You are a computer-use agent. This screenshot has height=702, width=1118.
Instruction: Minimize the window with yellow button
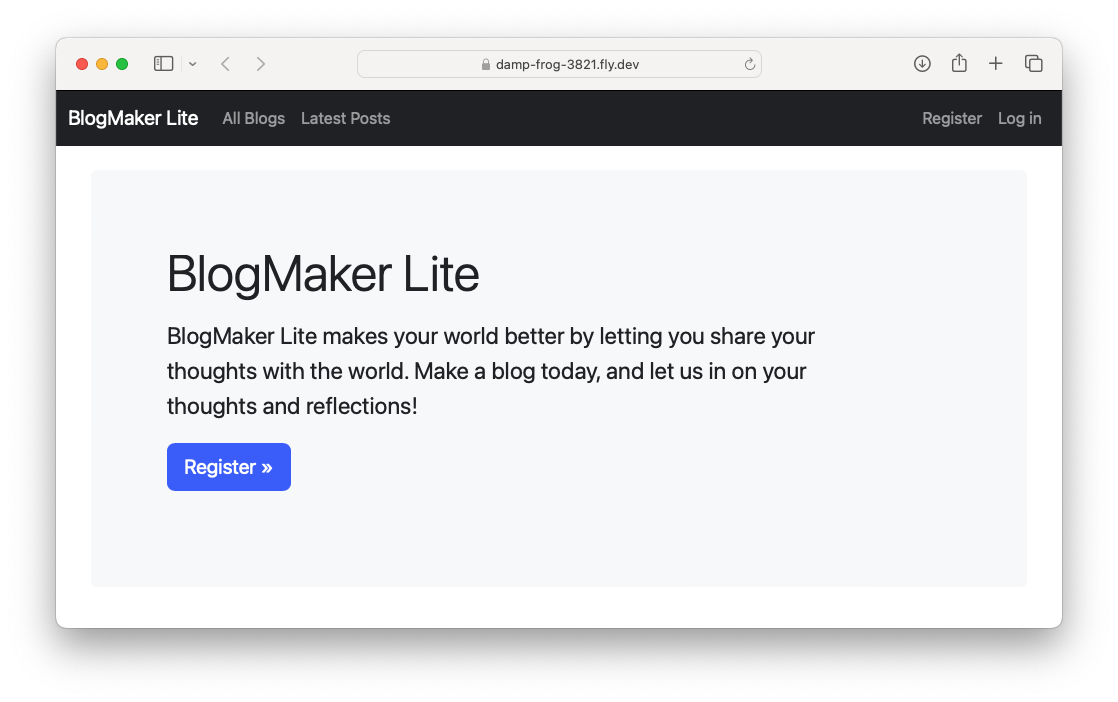coord(102,64)
